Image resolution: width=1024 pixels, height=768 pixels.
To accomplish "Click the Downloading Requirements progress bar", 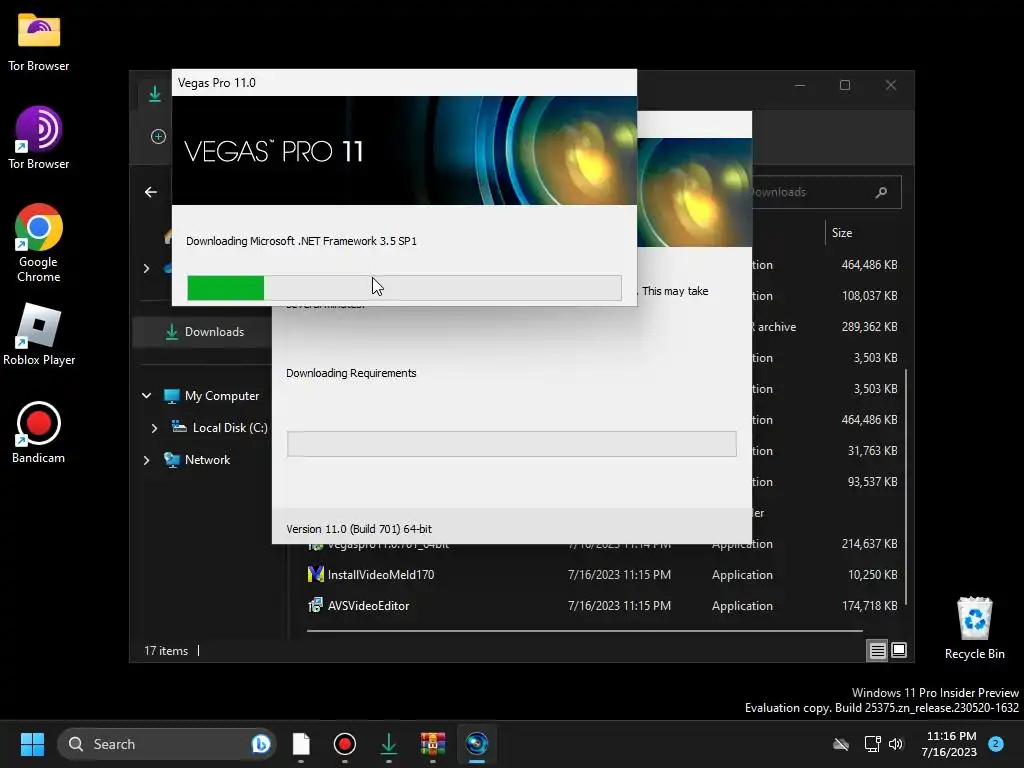I will [511, 444].
